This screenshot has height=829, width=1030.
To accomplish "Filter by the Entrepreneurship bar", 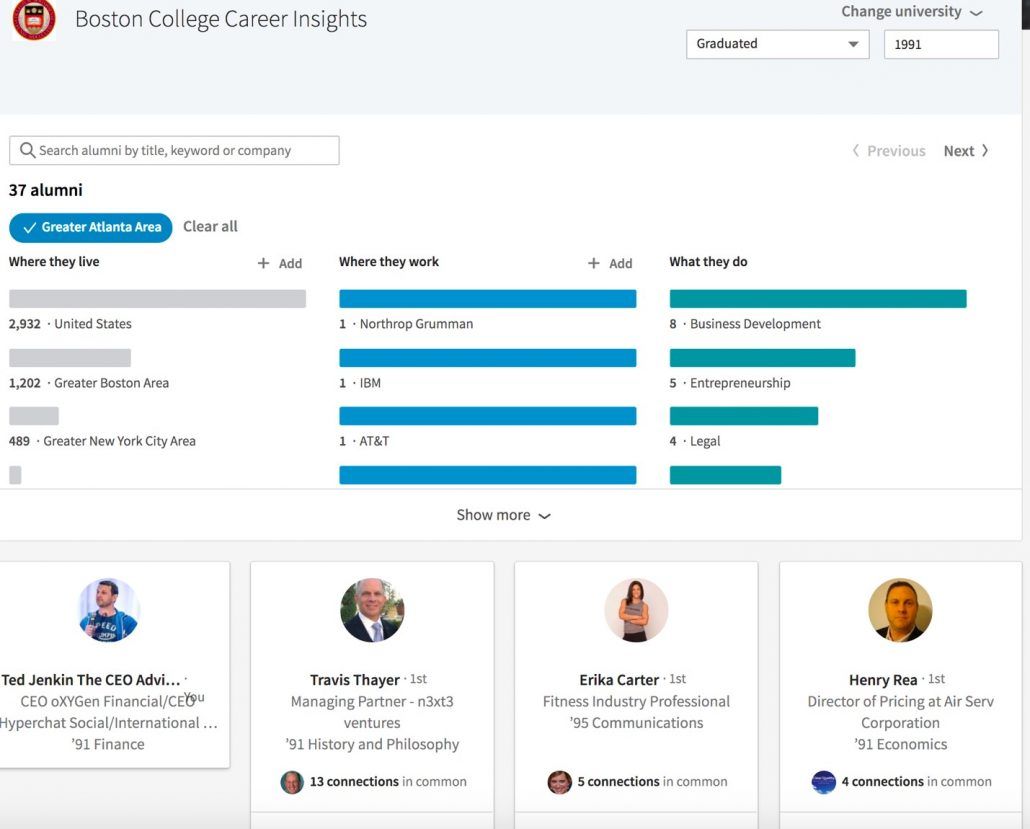I will point(763,358).
